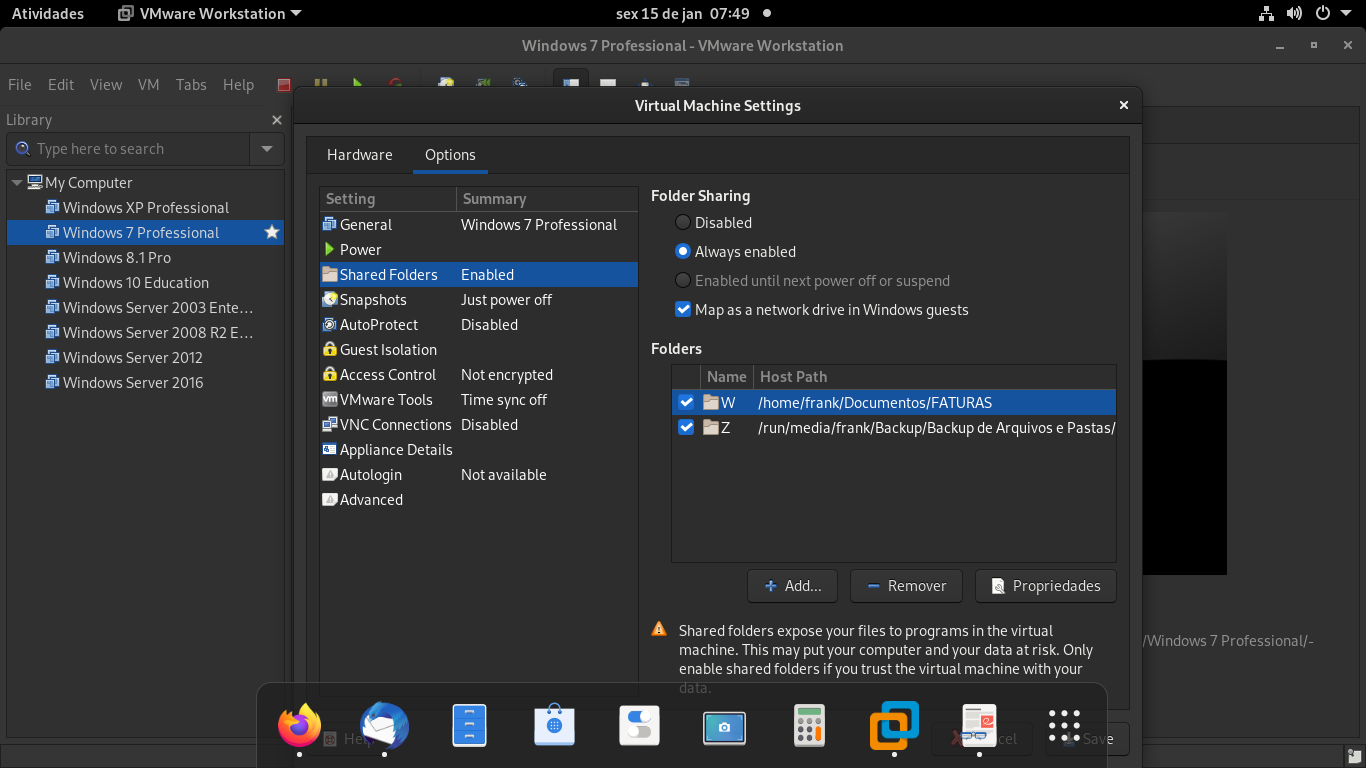The image size is (1366, 768).
Task: Switch to the Hardware tab
Action: pyautogui.click(x=360, y=155)
